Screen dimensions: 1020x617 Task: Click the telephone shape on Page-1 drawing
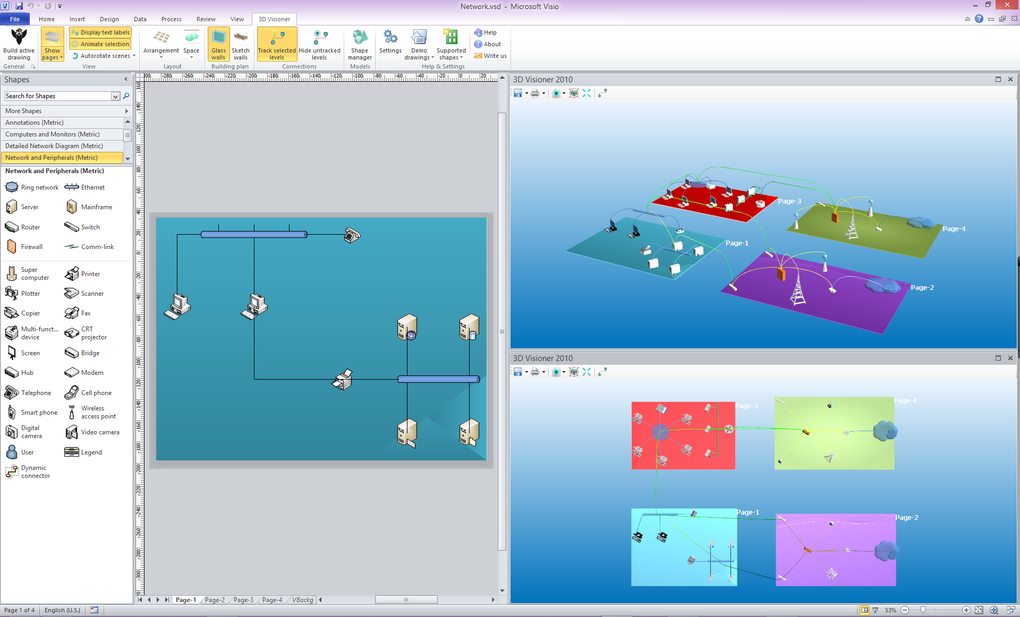352,235
